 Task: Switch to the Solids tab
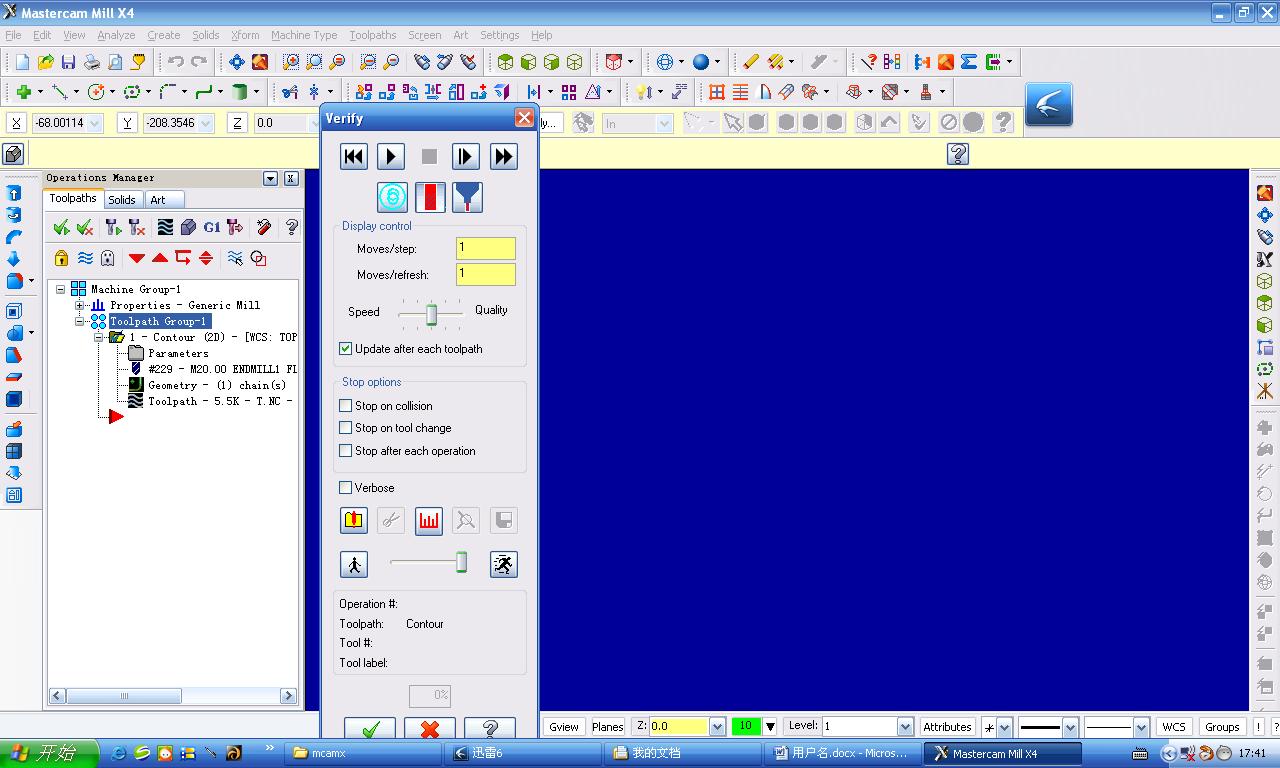coord(122,200)
